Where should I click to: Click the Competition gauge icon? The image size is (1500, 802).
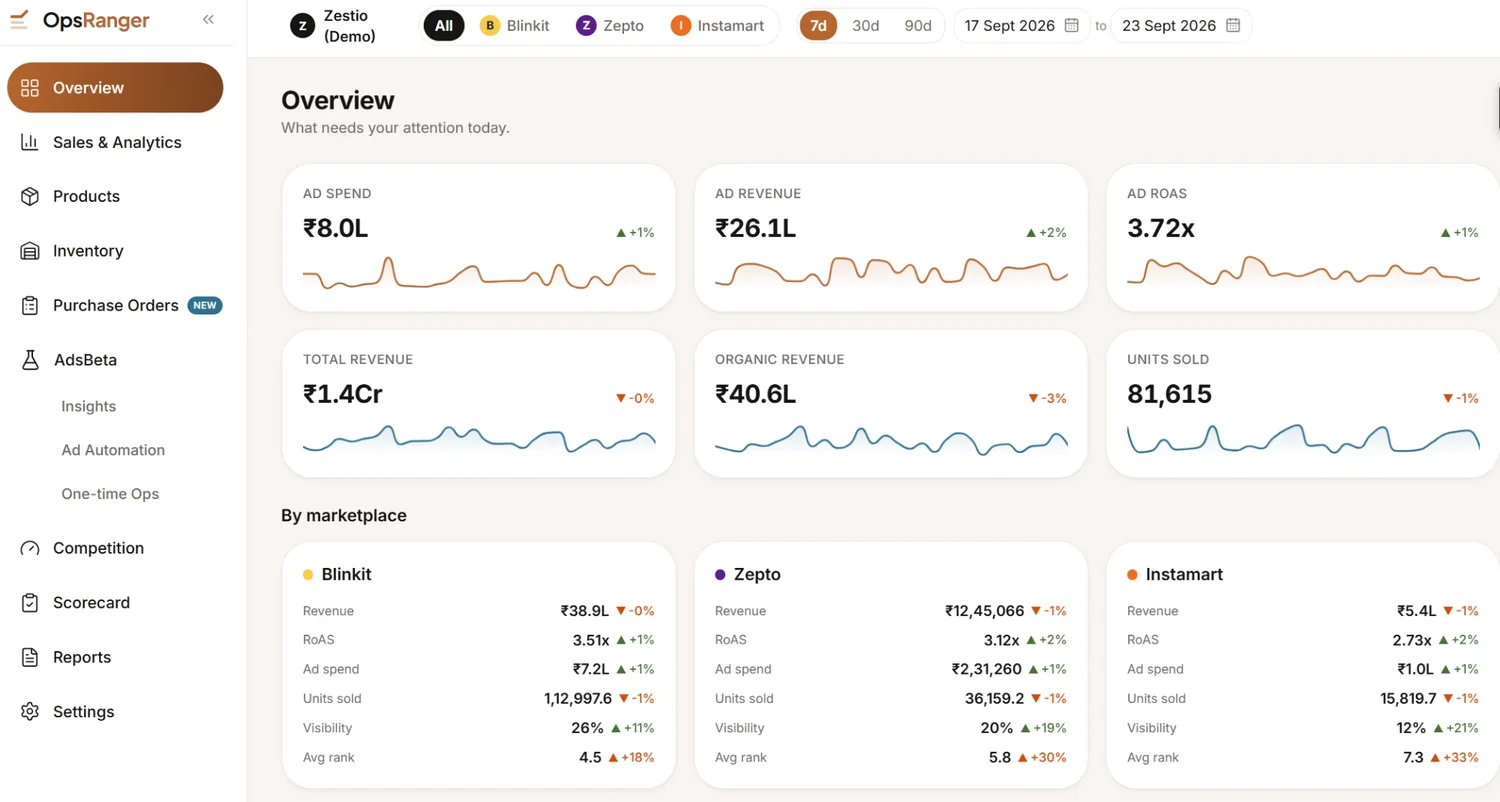click(x=30, y=548)
